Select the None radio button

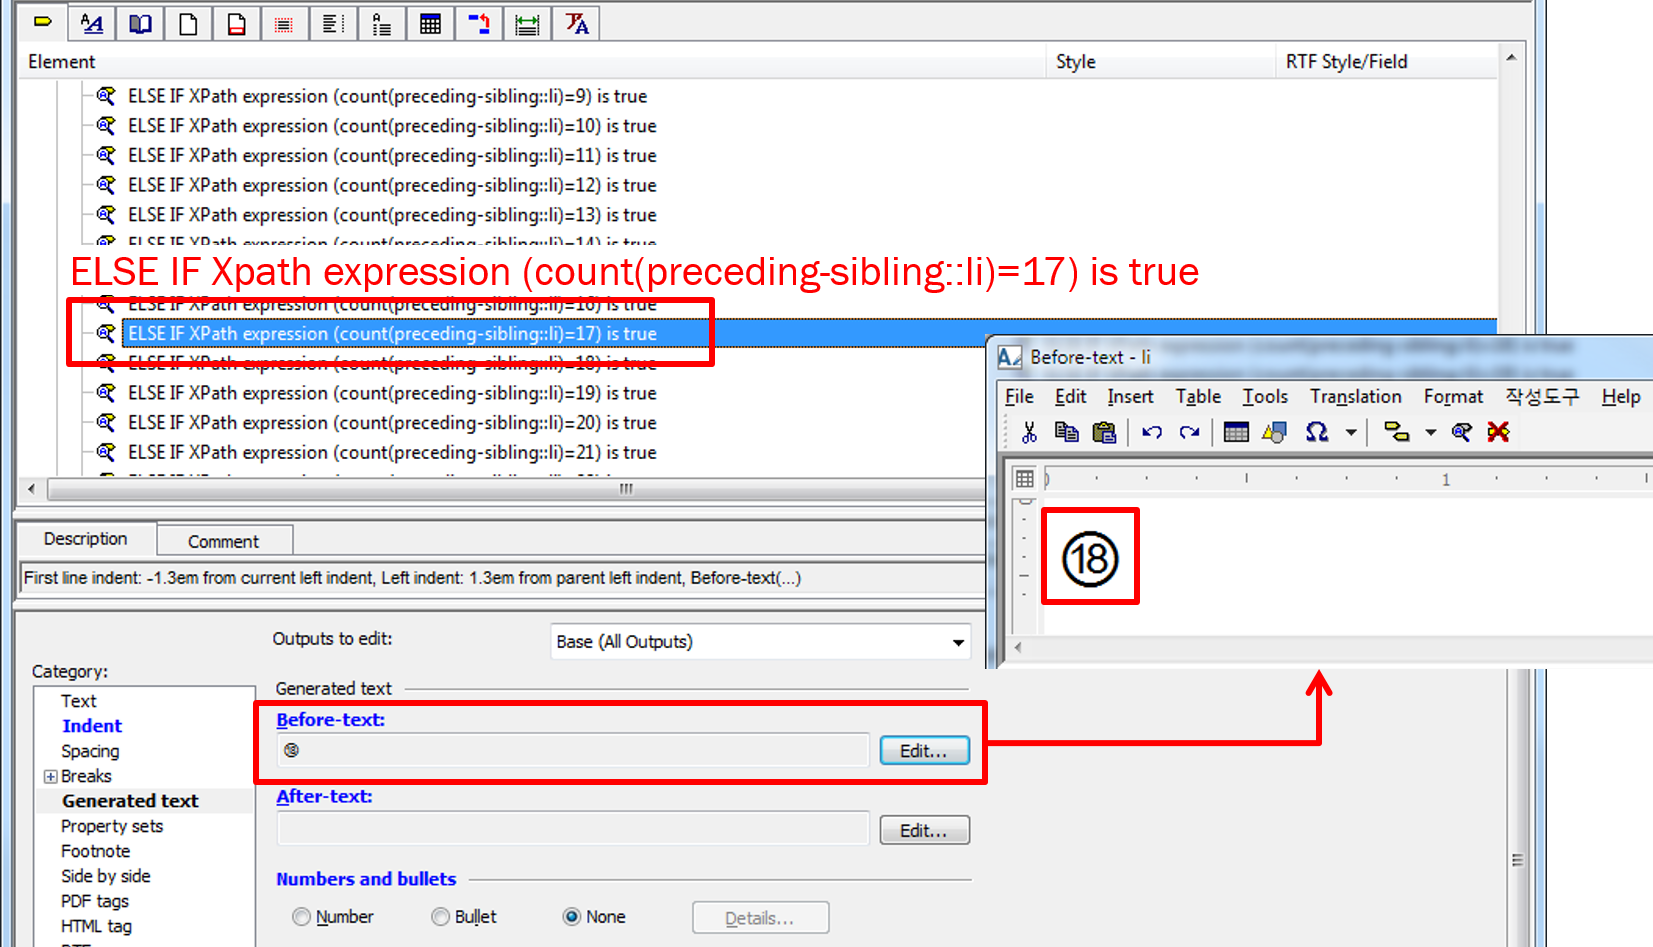(572, 917)
